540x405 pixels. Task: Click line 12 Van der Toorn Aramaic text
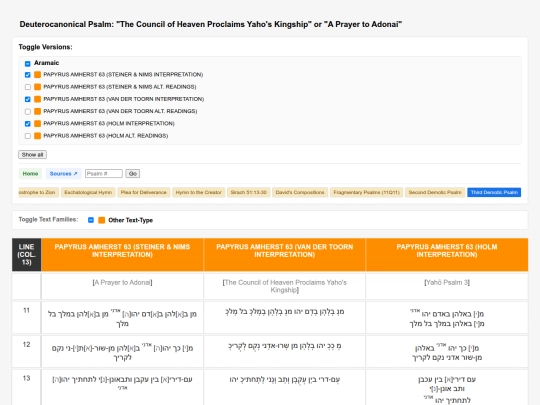284,346
